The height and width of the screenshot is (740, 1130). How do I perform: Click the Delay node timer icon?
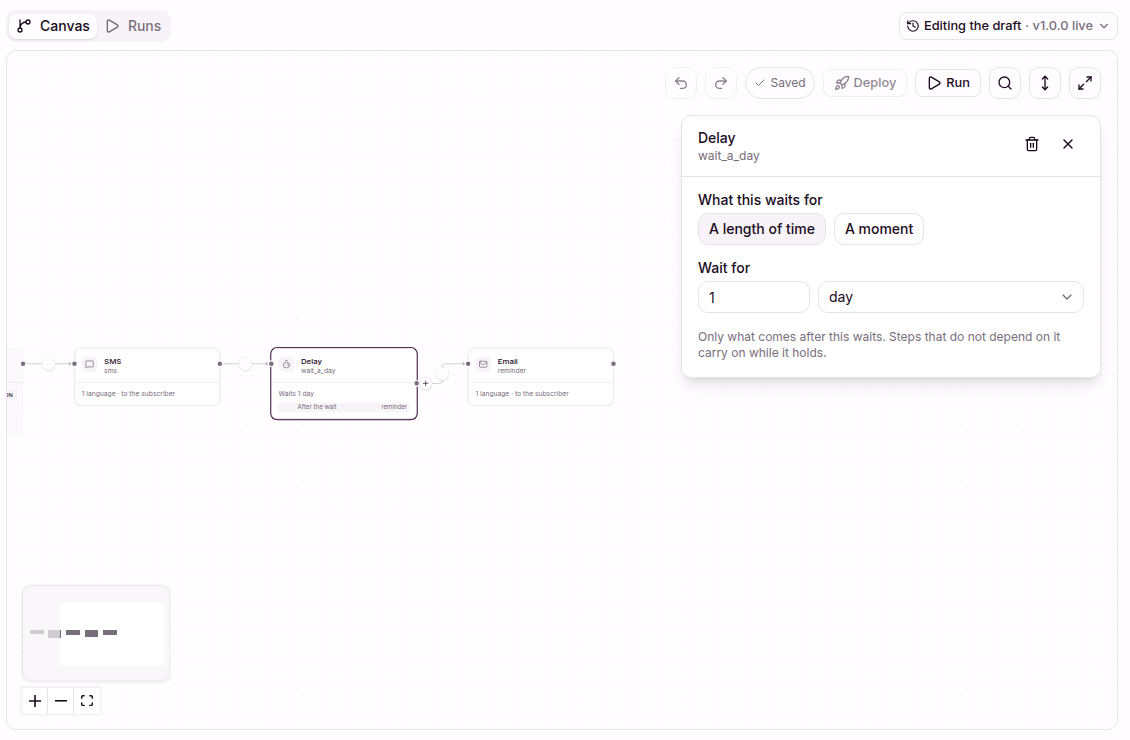pyautogui.click(x=287, y=365)
